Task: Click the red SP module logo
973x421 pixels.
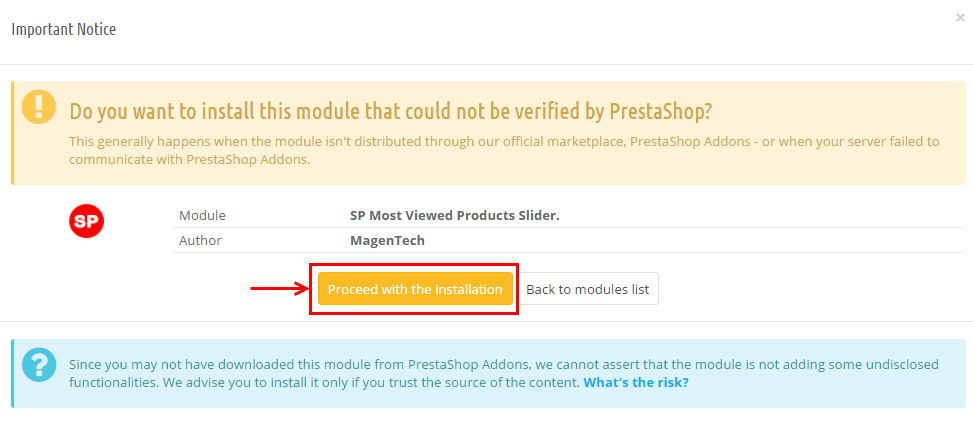Action: point(86,221)
